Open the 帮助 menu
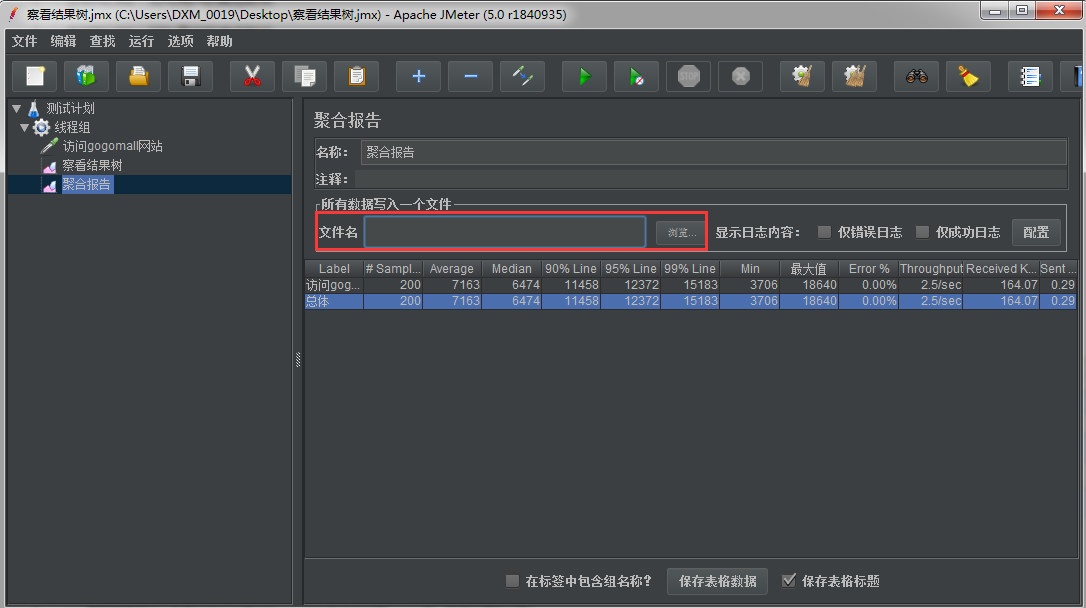 click(219, 42)
